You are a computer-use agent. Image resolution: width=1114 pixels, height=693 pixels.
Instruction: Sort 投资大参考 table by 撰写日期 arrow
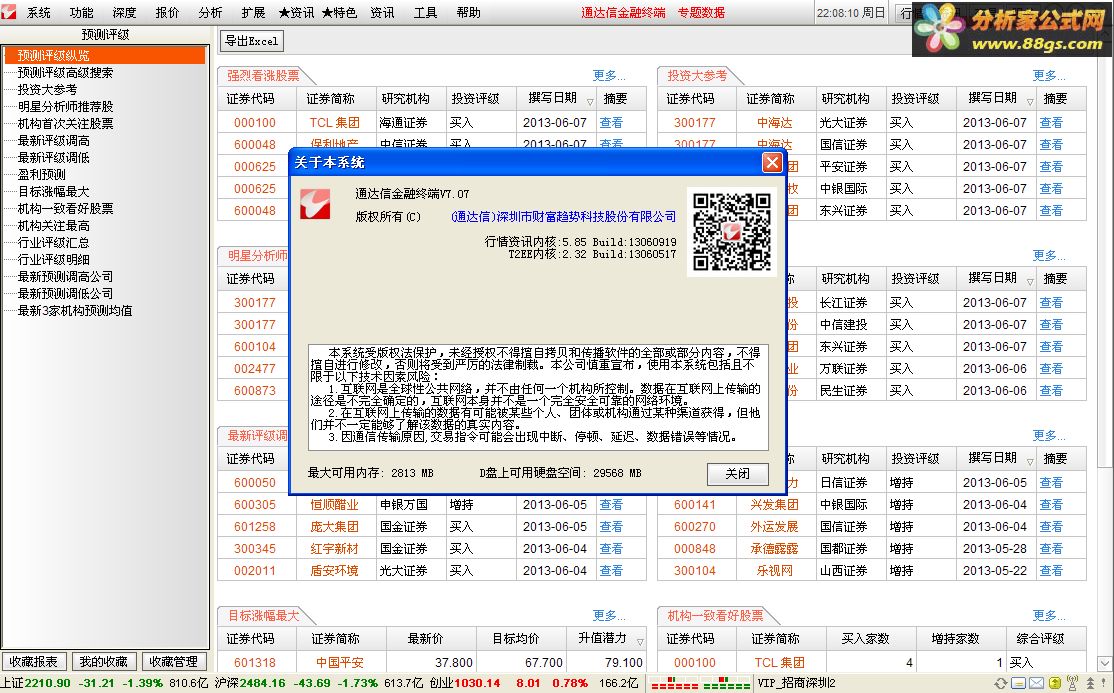pos(1029,102)
